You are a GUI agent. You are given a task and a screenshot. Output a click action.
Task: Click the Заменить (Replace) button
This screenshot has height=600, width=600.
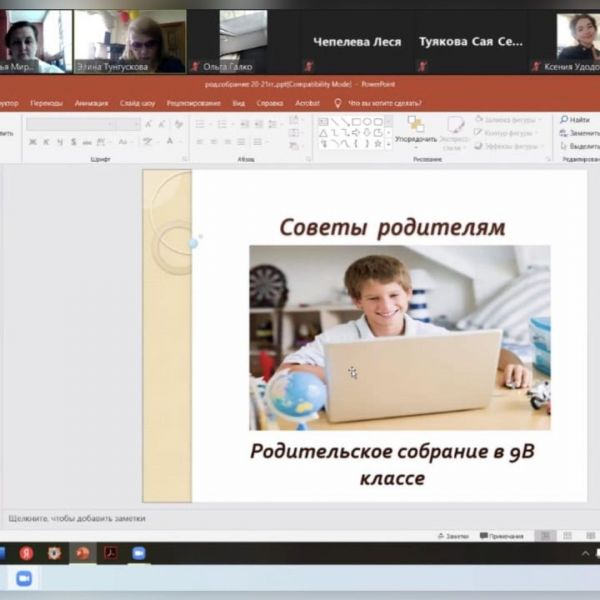(582, 133)
